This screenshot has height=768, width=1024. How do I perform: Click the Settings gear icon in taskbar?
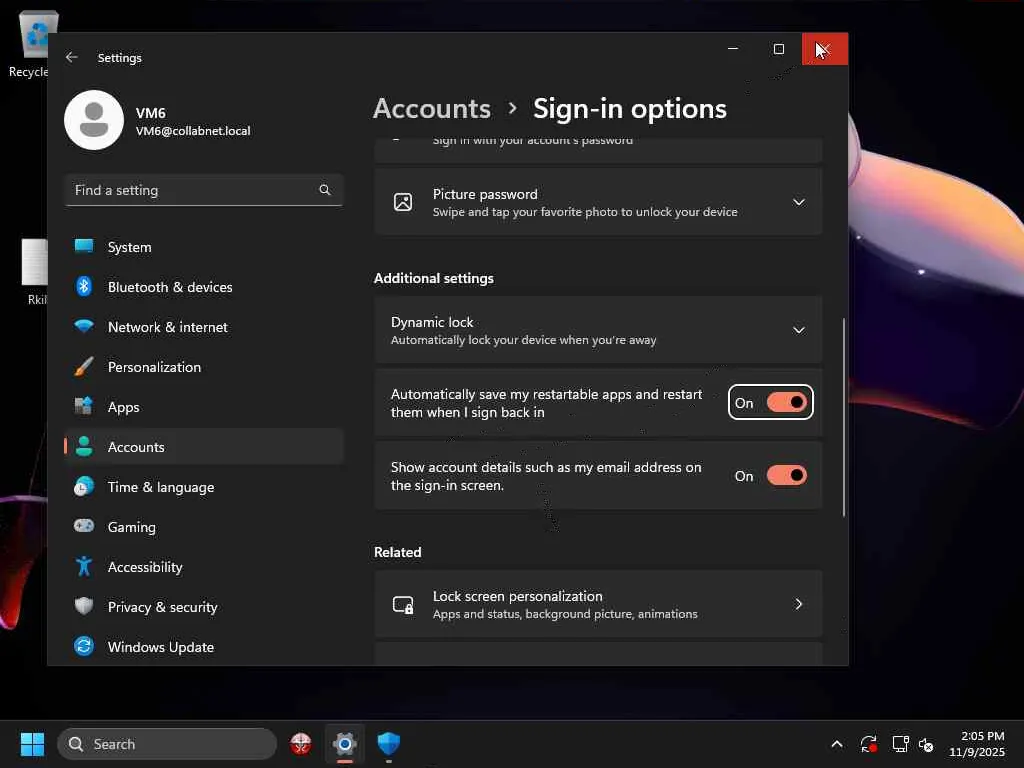click(x=345, y=743)
